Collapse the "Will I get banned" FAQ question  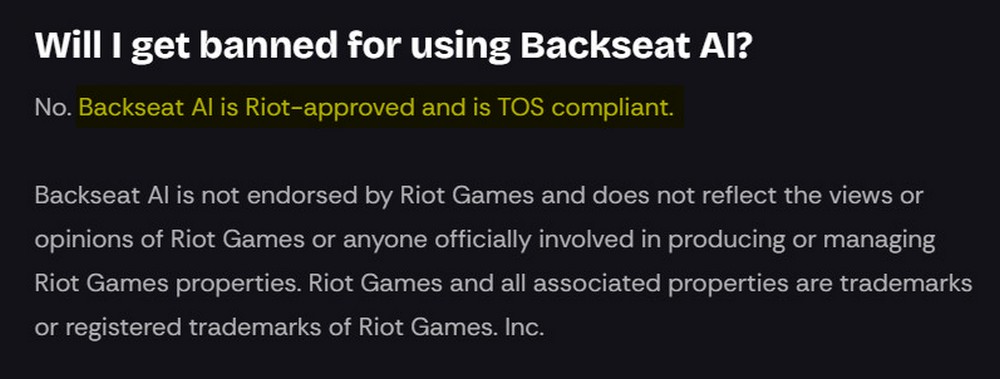click(394, 45)
